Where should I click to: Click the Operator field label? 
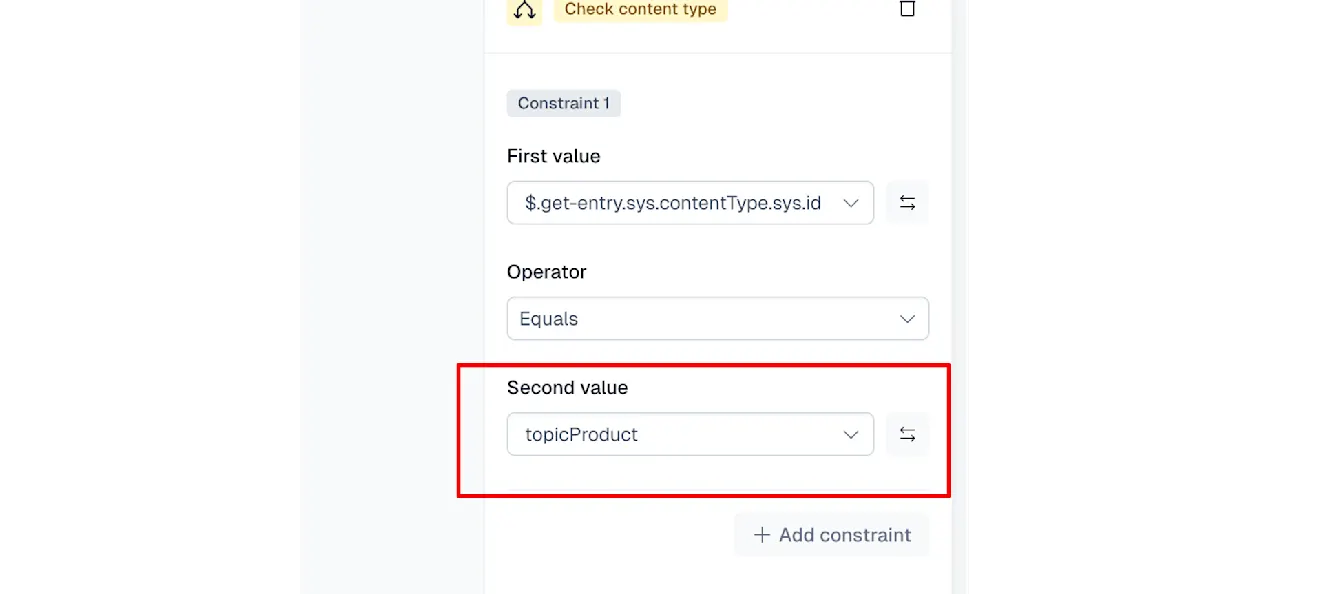click(x=546, y=272)
